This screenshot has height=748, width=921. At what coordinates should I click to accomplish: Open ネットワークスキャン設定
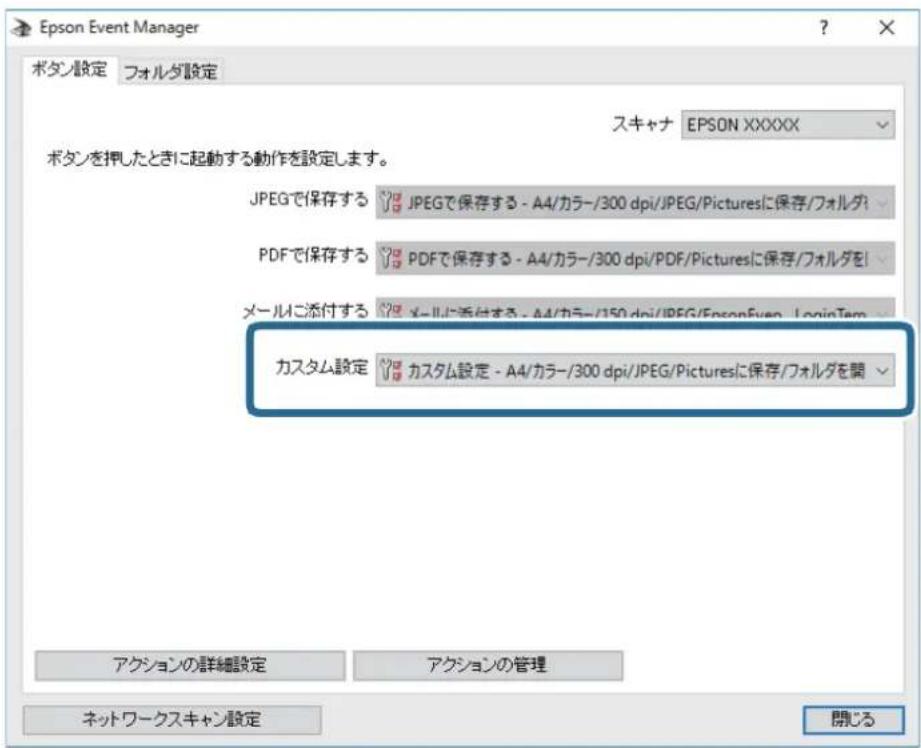click(172, 719)
